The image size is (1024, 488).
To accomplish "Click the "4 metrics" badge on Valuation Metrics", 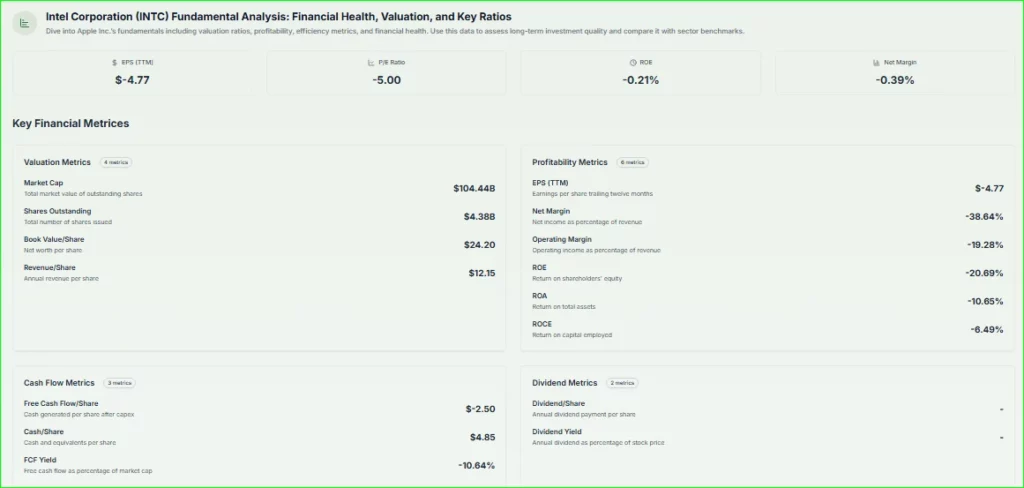I will point(115,162).
